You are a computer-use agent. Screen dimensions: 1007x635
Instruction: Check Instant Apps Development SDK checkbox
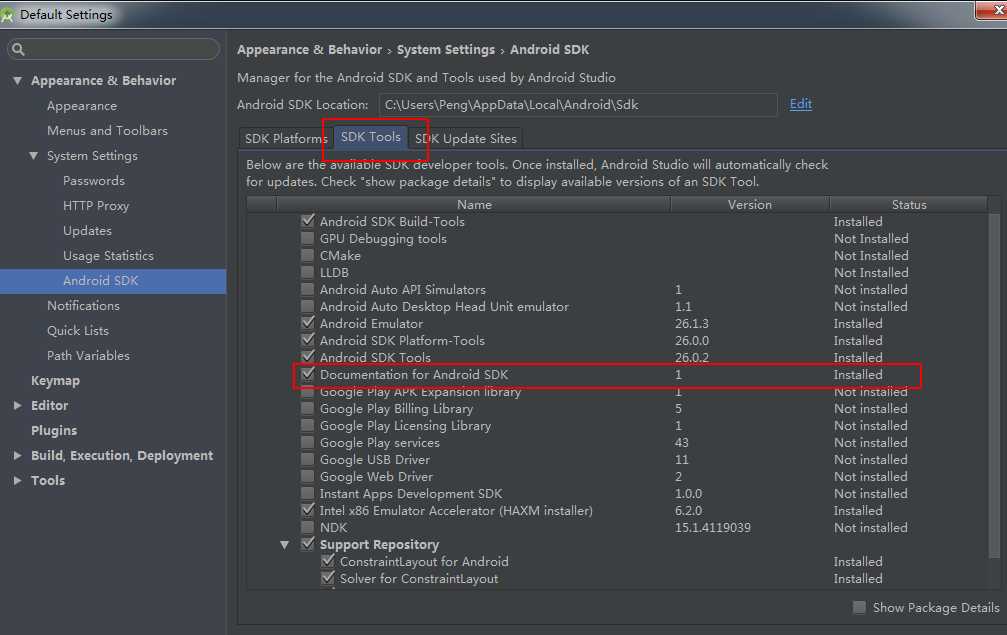click(308, 493)
